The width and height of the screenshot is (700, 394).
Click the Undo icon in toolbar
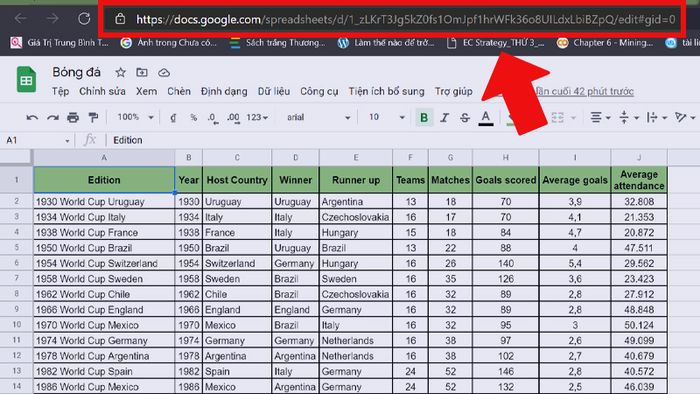click(32, 117)
